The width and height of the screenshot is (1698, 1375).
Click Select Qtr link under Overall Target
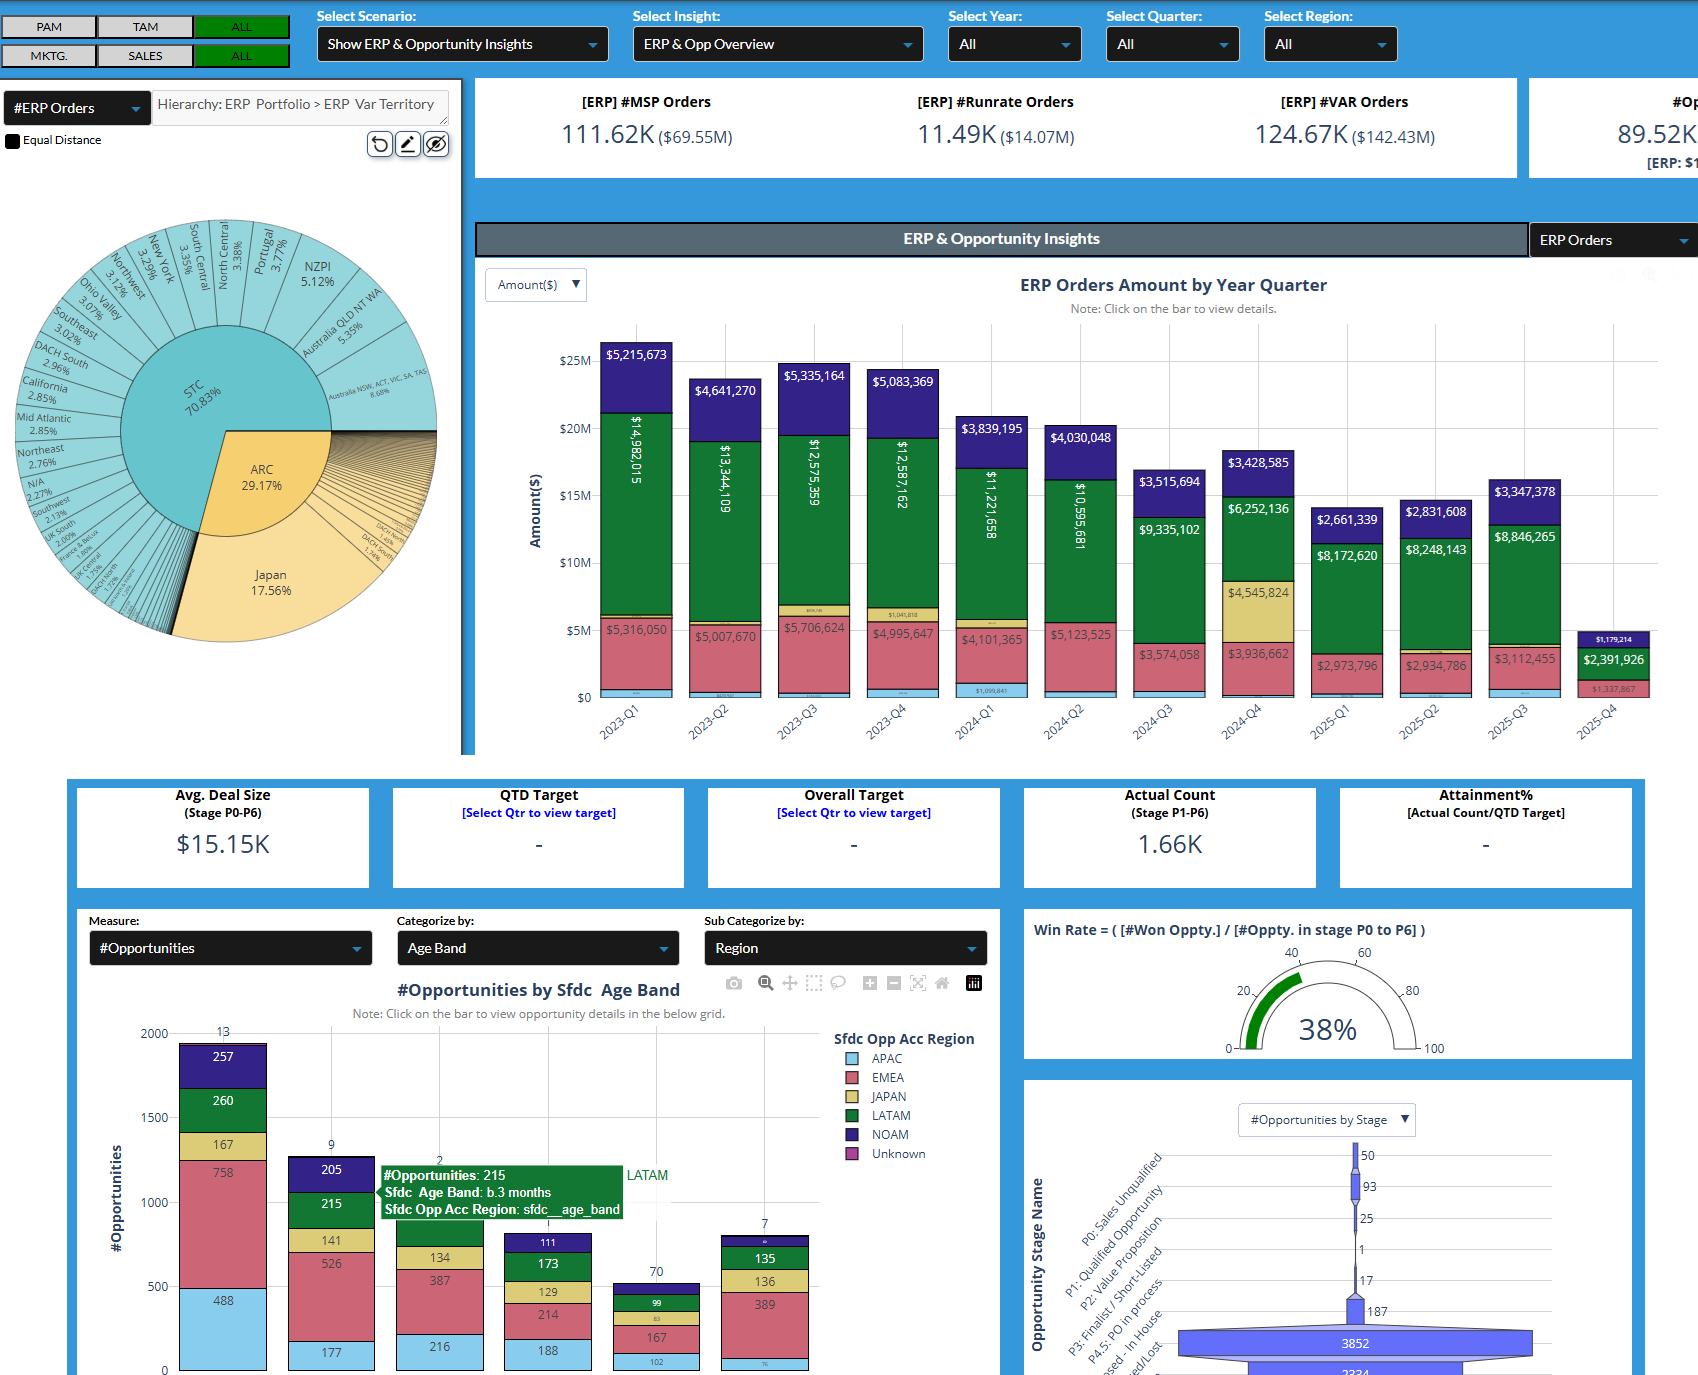(853, 812)
